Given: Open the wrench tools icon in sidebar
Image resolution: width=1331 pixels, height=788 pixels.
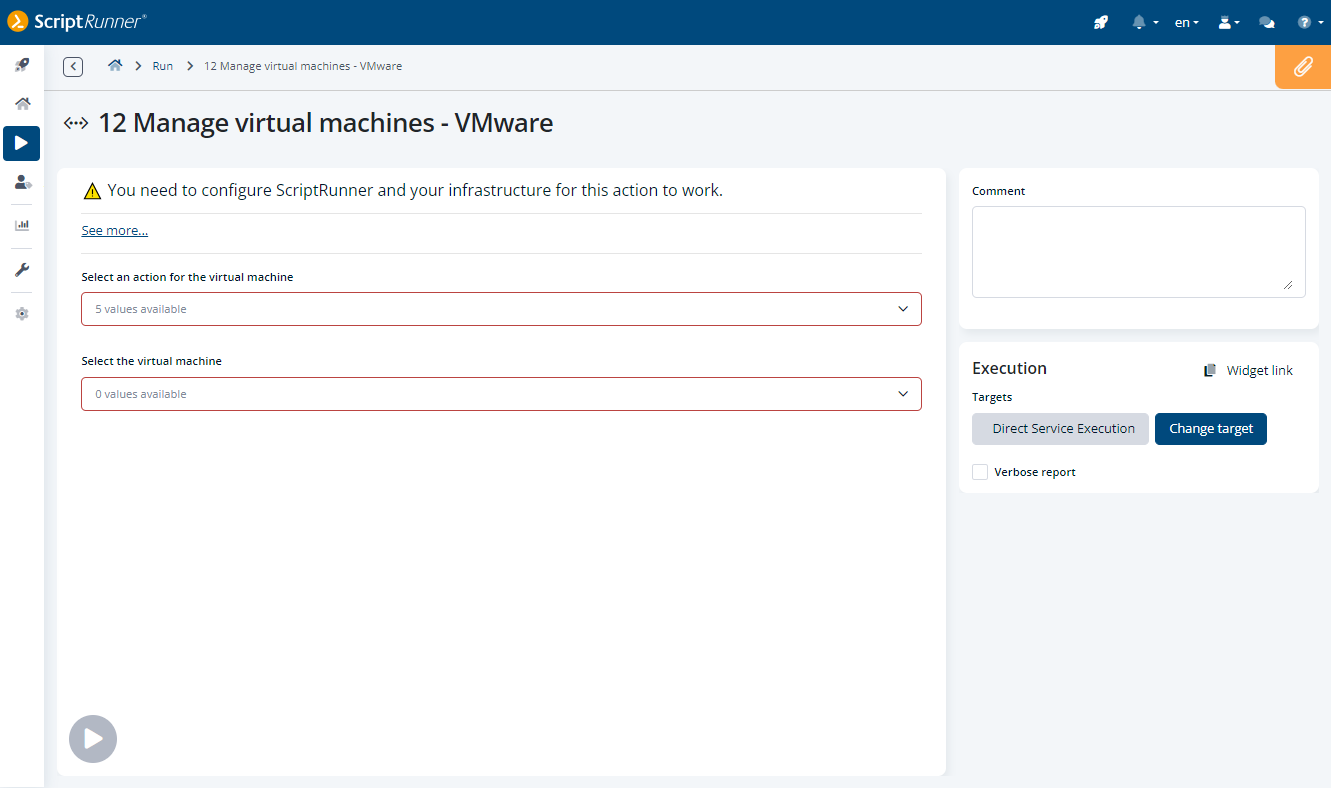Looking at the screenshot, I should pyautogui.click(x=22, y=270).
